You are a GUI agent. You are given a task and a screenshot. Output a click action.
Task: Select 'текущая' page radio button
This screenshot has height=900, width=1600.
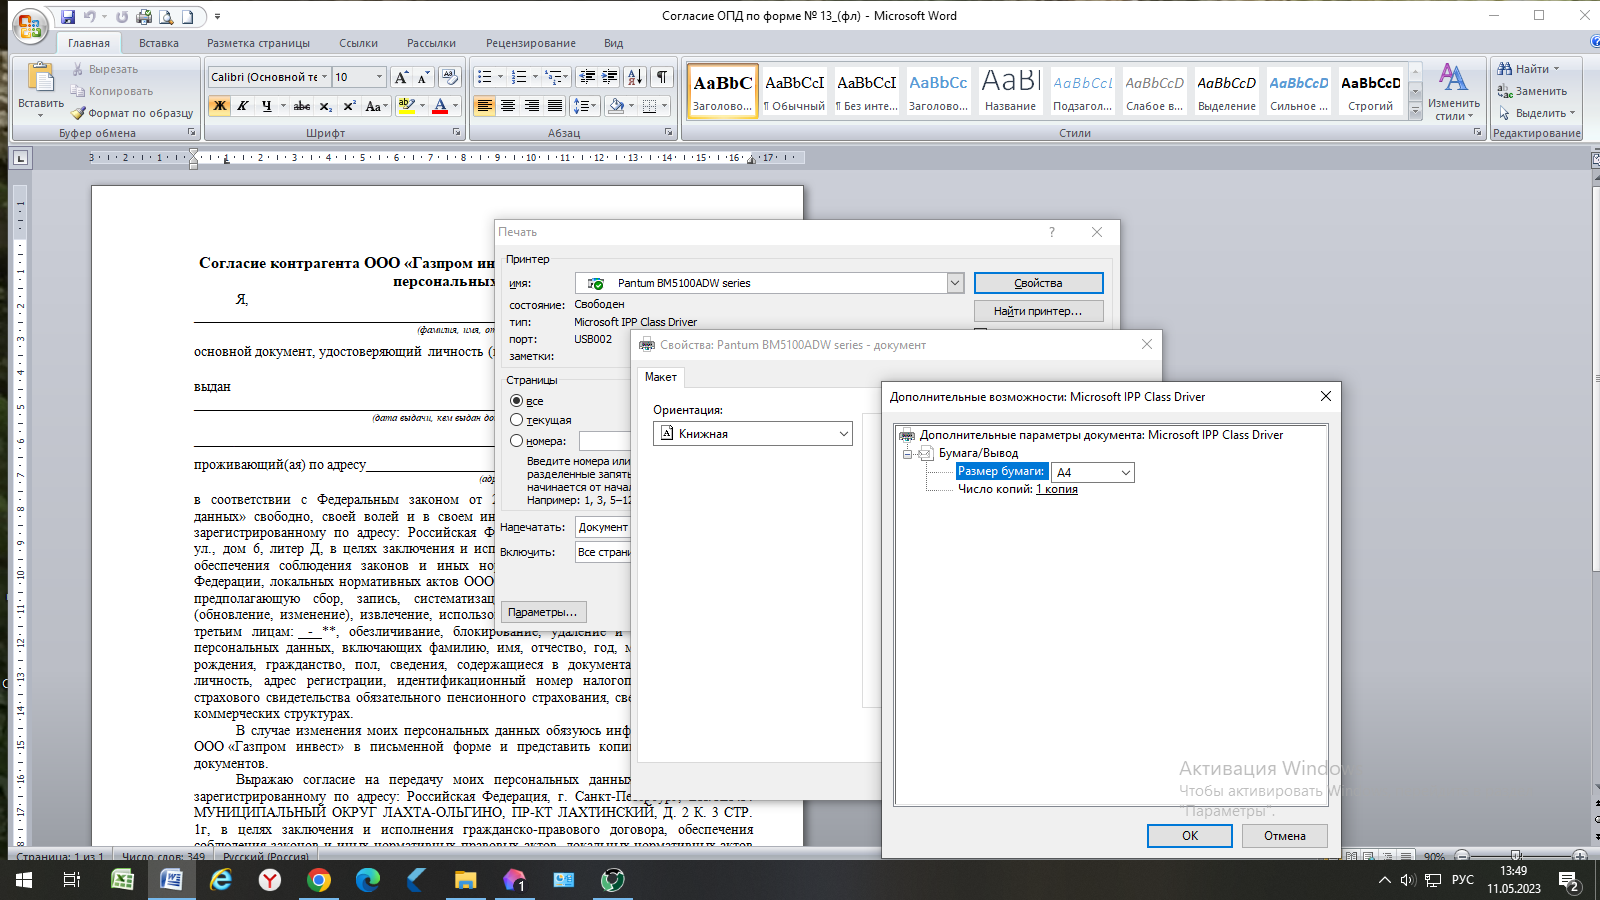click(x=516, y=420)
